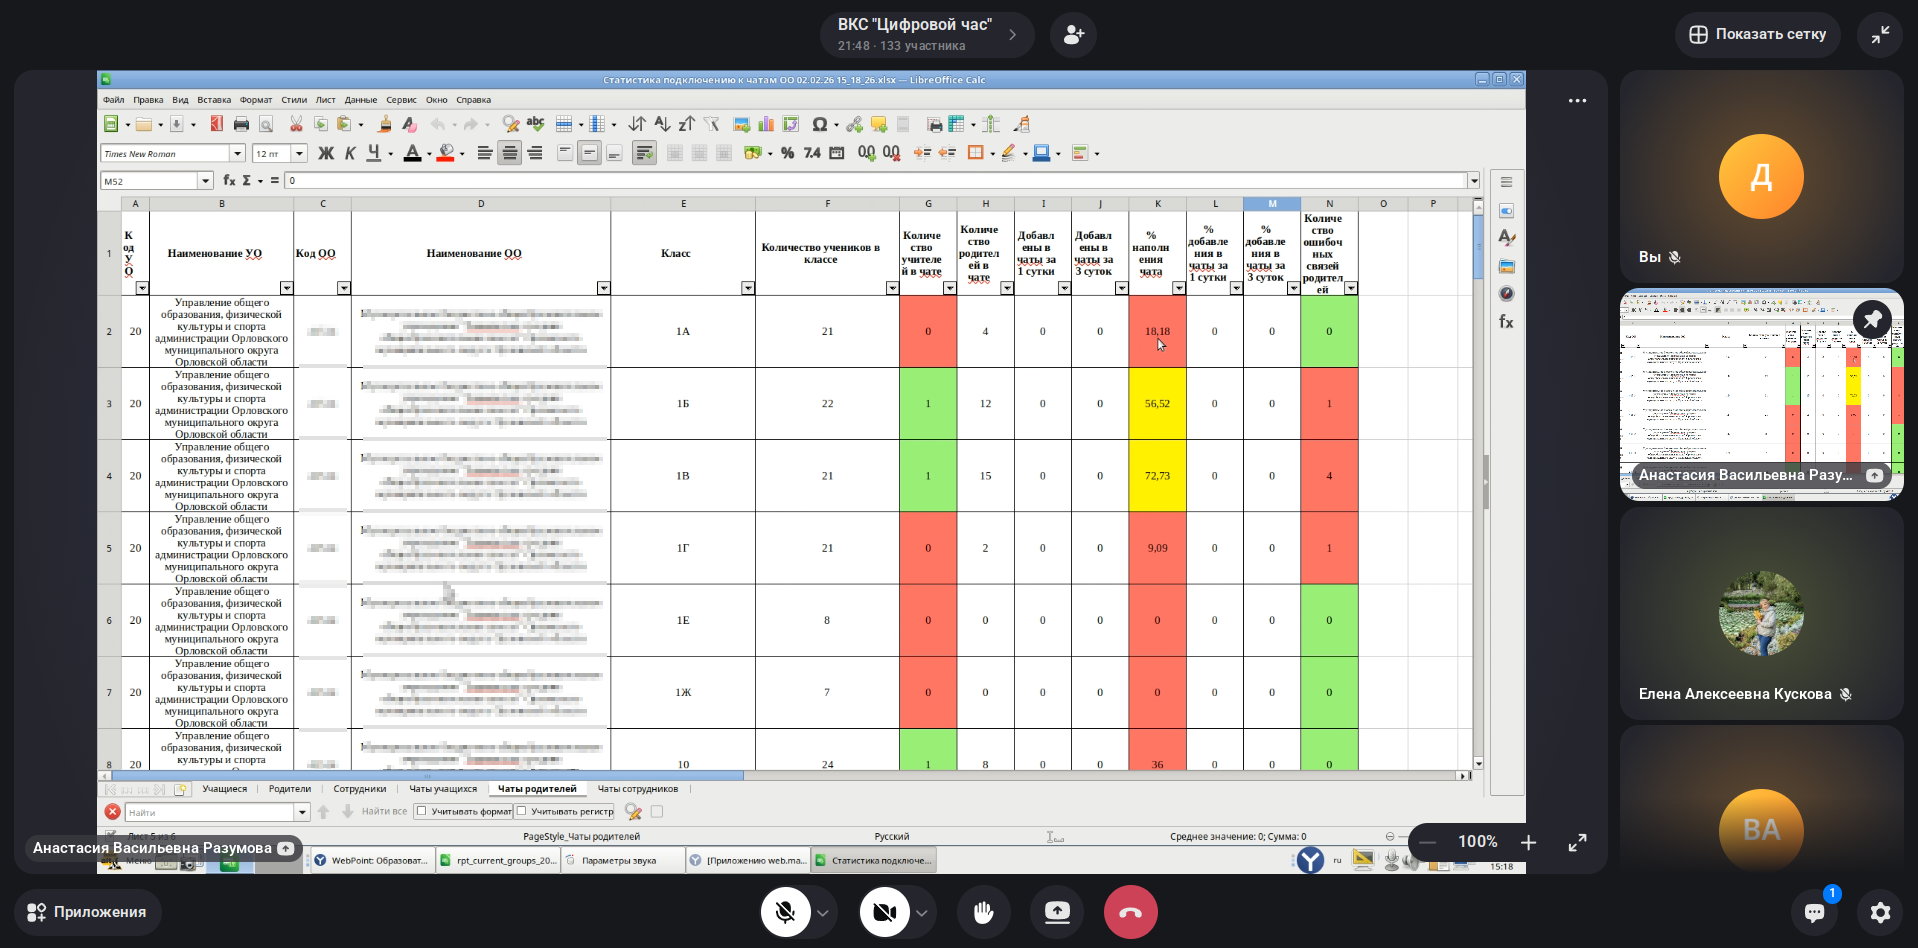
Task: Expand microphone options arrow
Action: pos(823,912)
